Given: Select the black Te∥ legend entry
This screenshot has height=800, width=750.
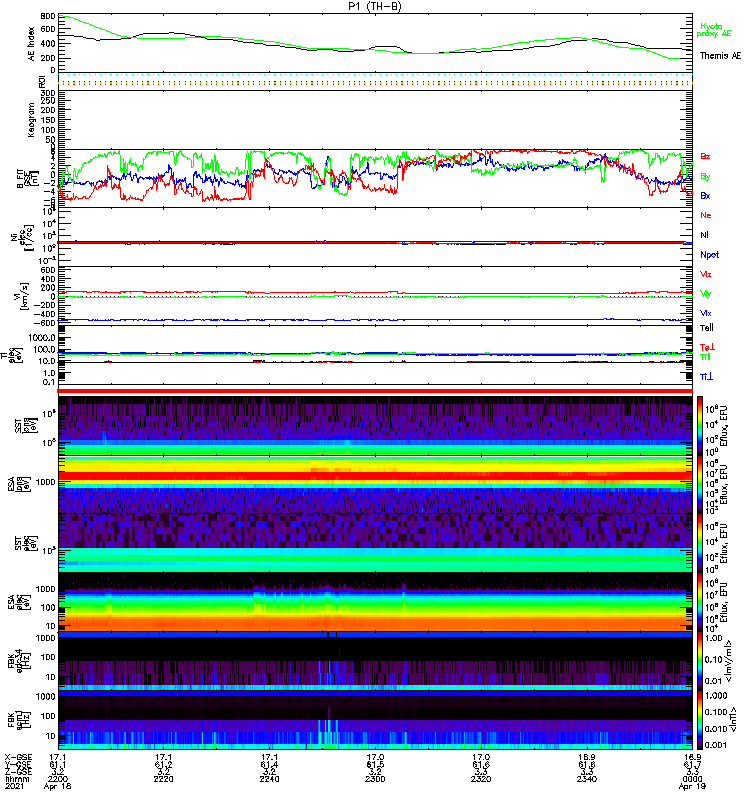Looking at the screenshot, I should pyautogui.click(x=707, y=328).
